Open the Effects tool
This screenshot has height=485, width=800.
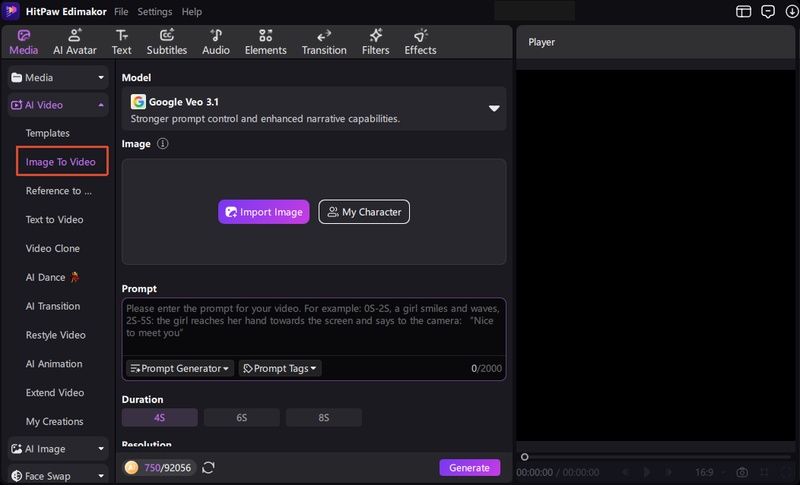coord(420,42)
